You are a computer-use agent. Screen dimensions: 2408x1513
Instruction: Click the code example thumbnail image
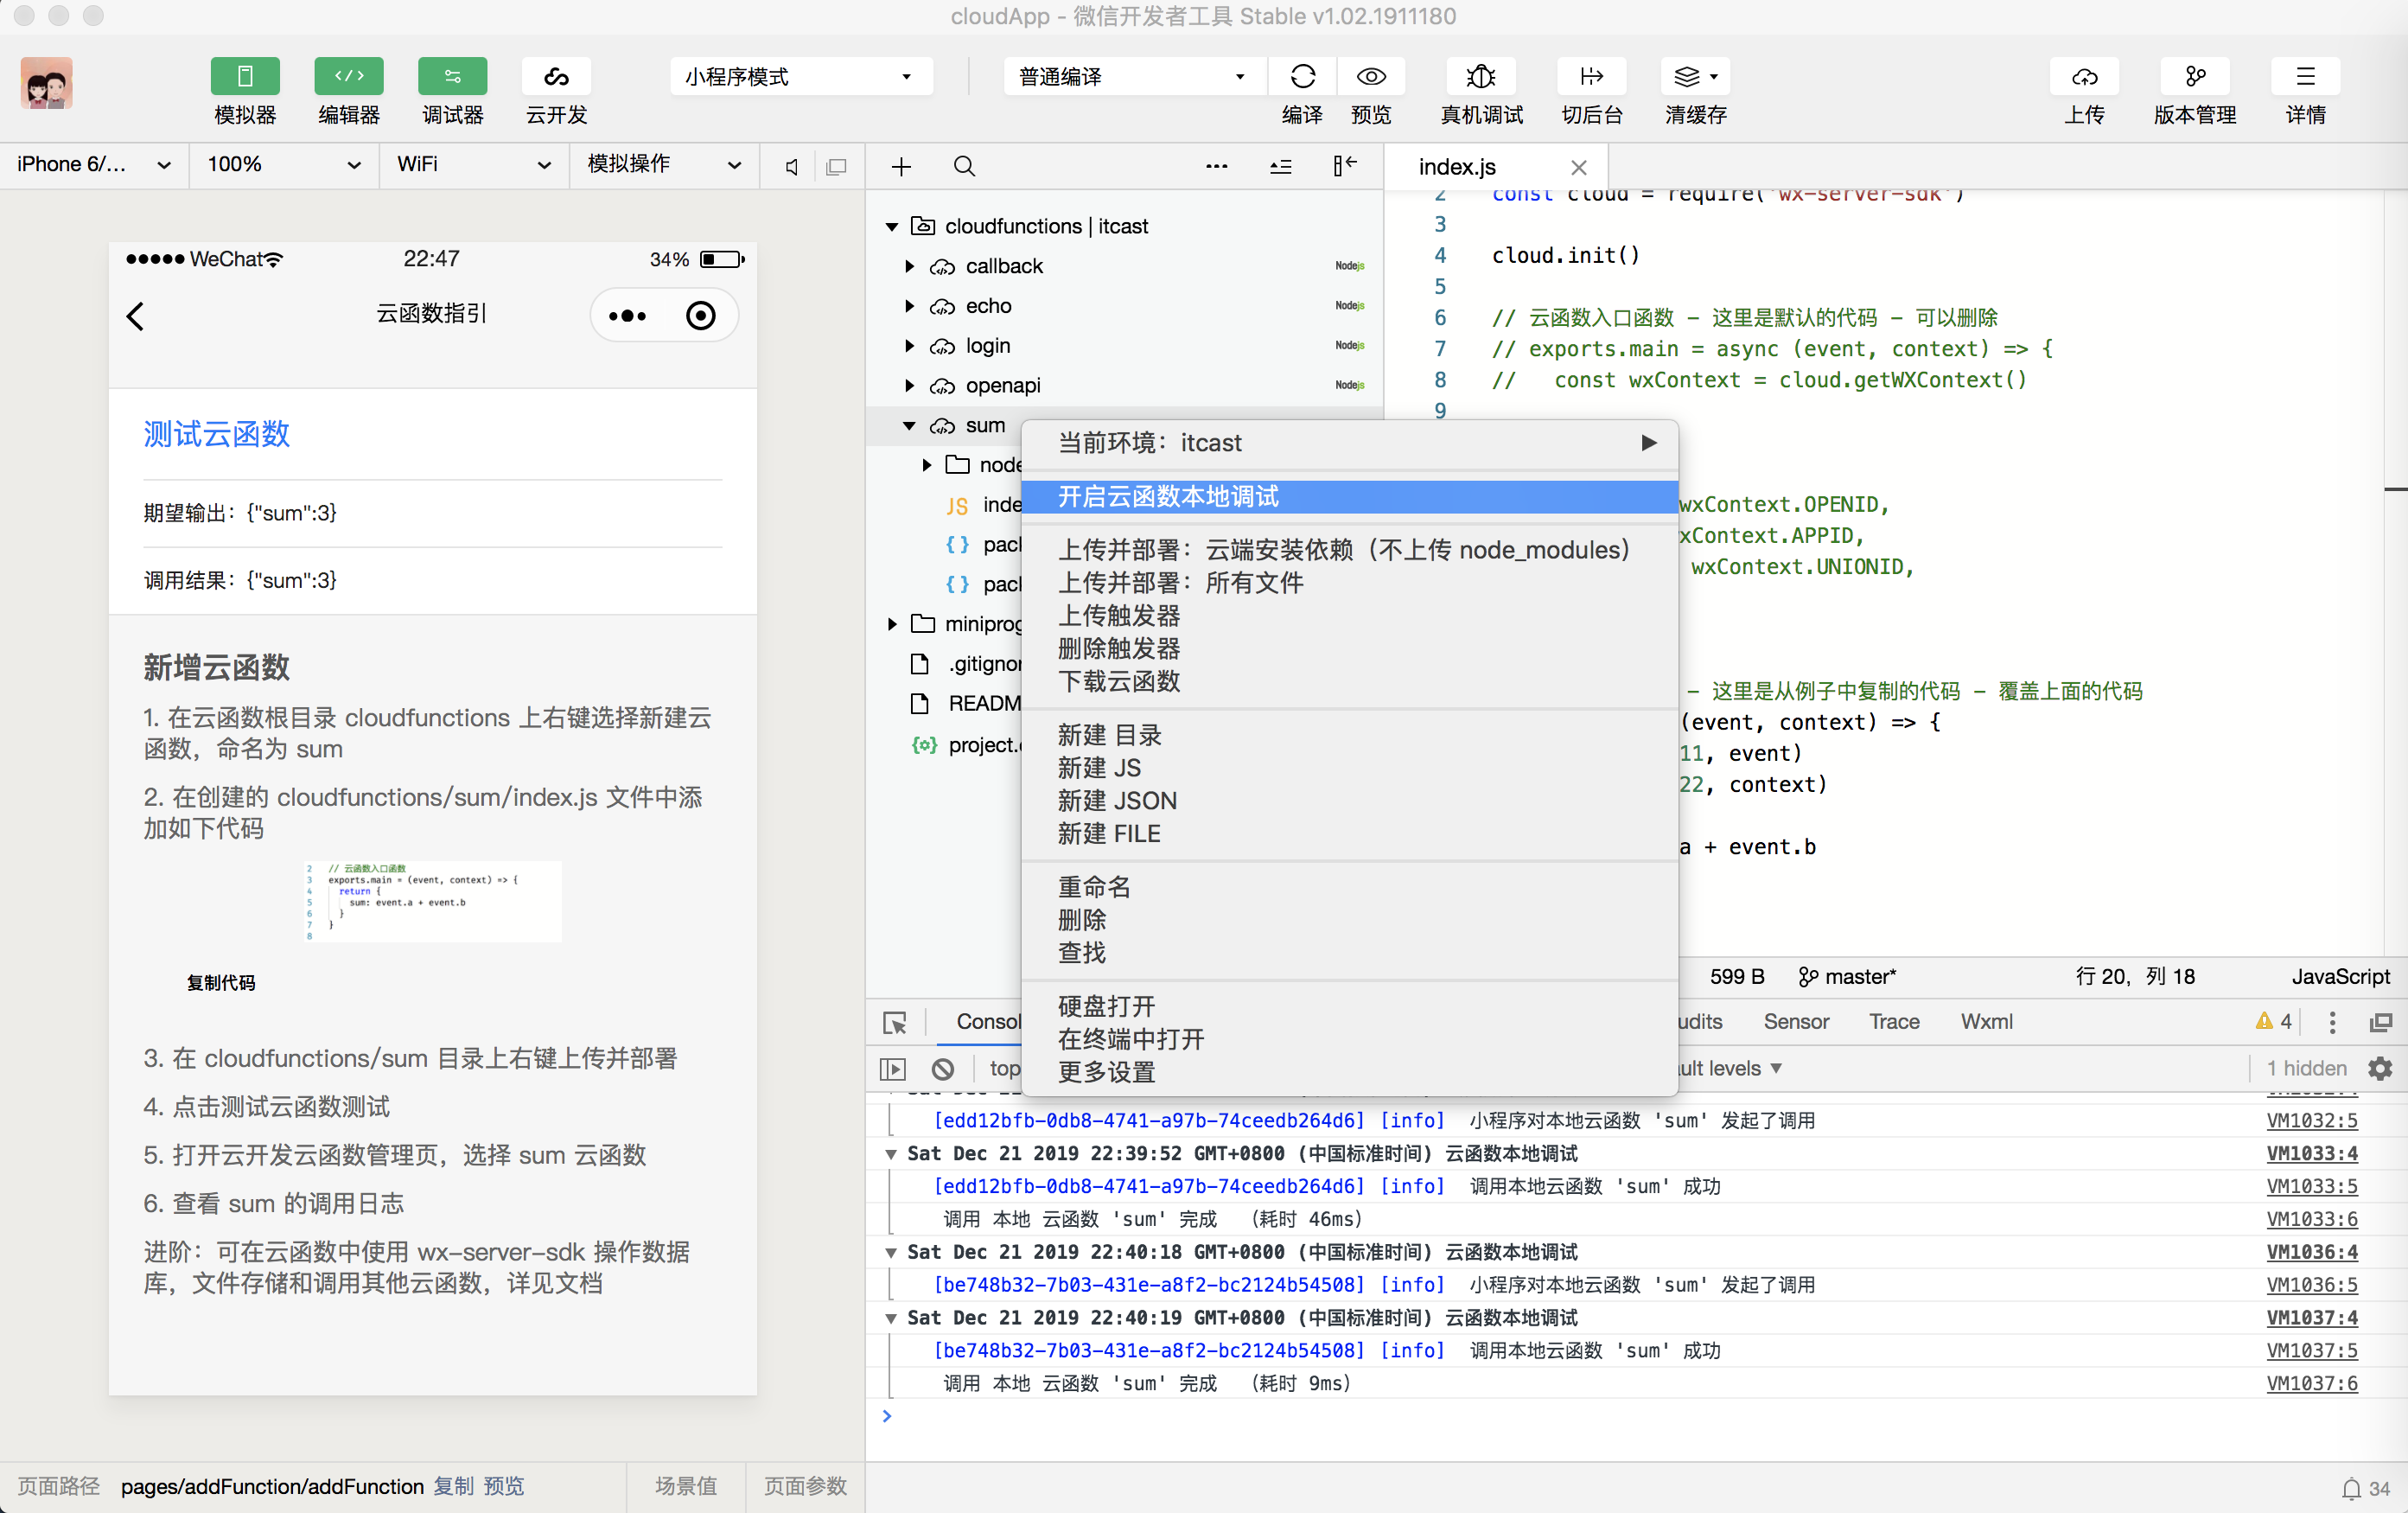pyautogui.click(x=433, y=901)
